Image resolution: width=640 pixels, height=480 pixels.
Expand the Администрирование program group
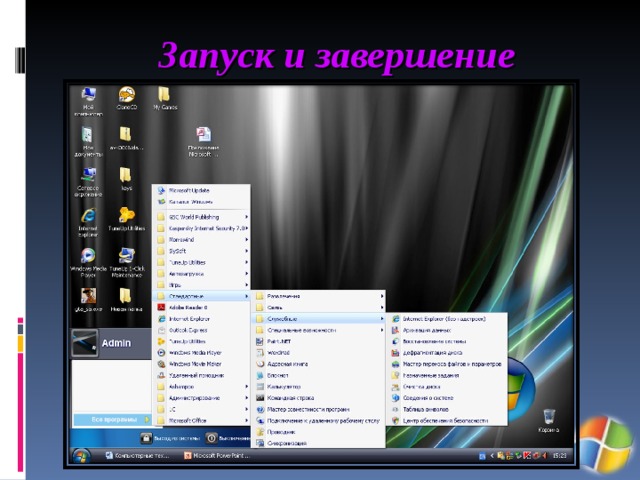click(203, 398)
